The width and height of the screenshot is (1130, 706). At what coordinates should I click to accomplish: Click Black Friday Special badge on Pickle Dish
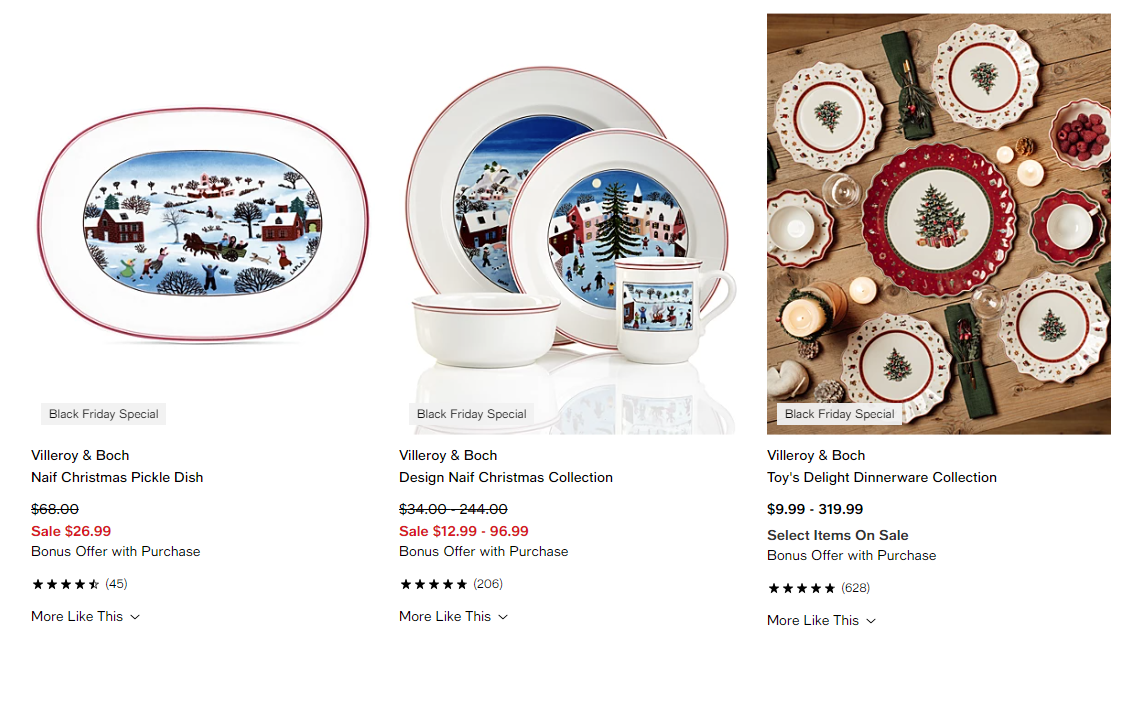103,414
